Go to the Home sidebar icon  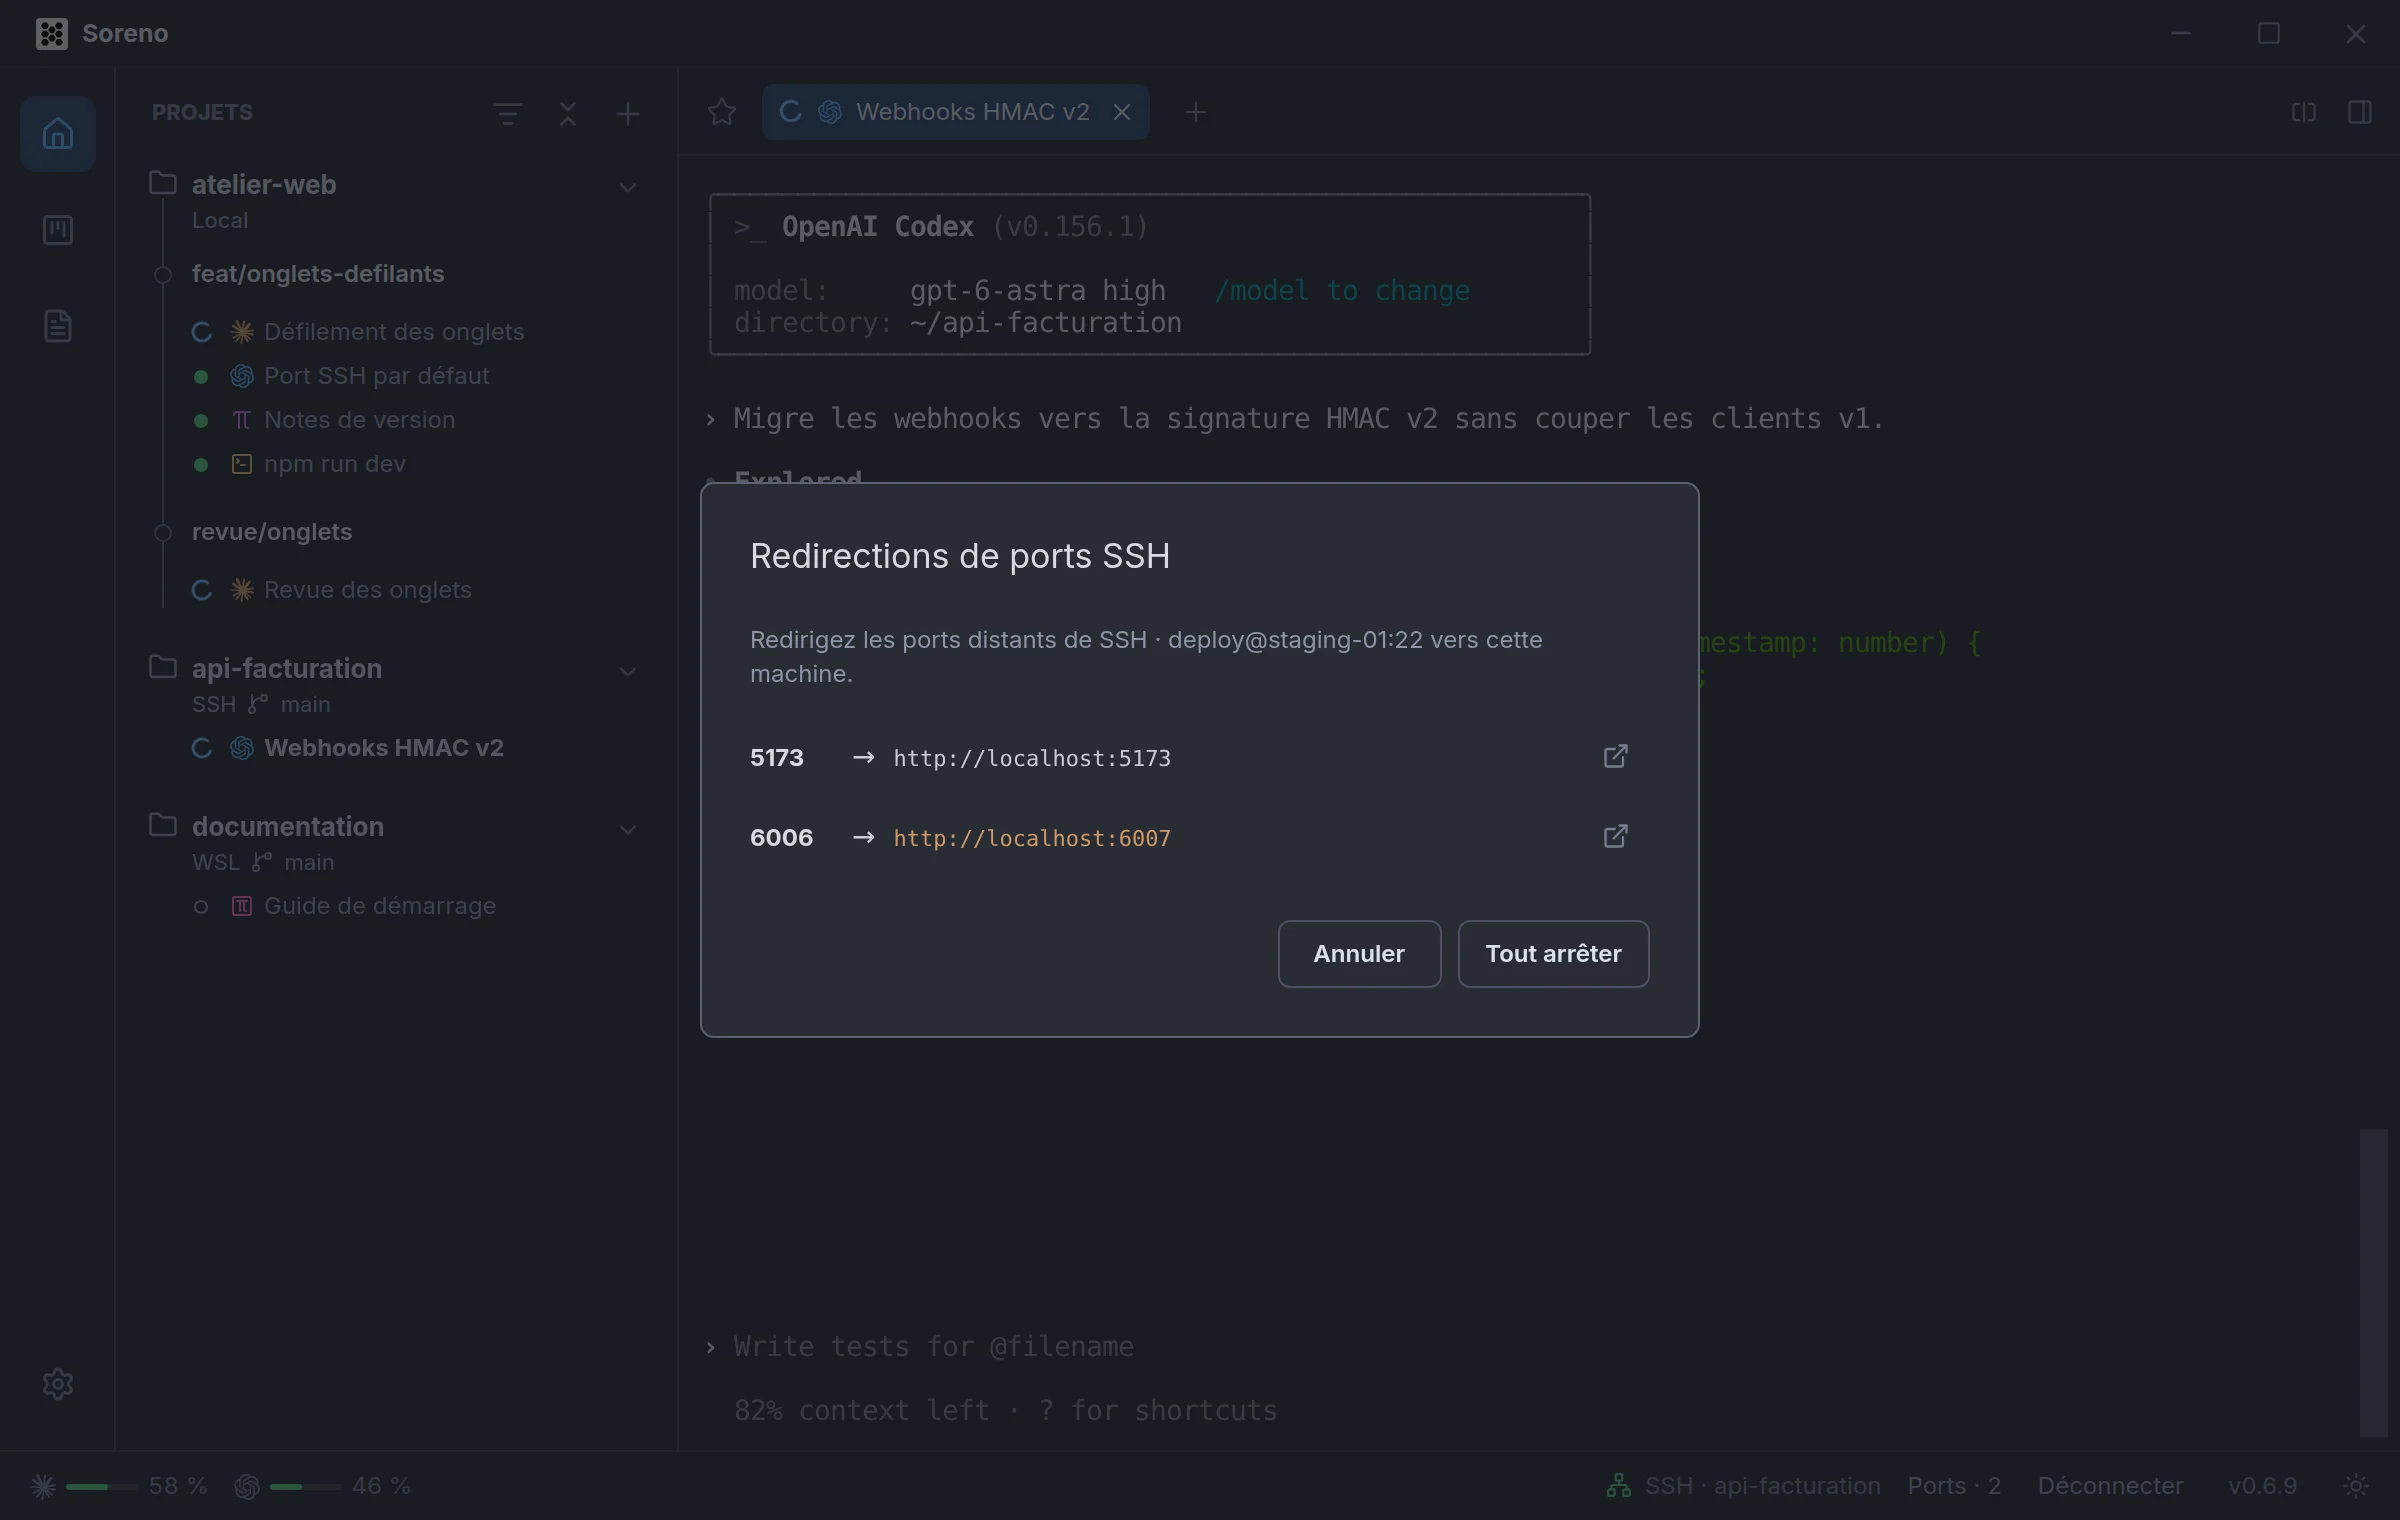tap(58, 134)
